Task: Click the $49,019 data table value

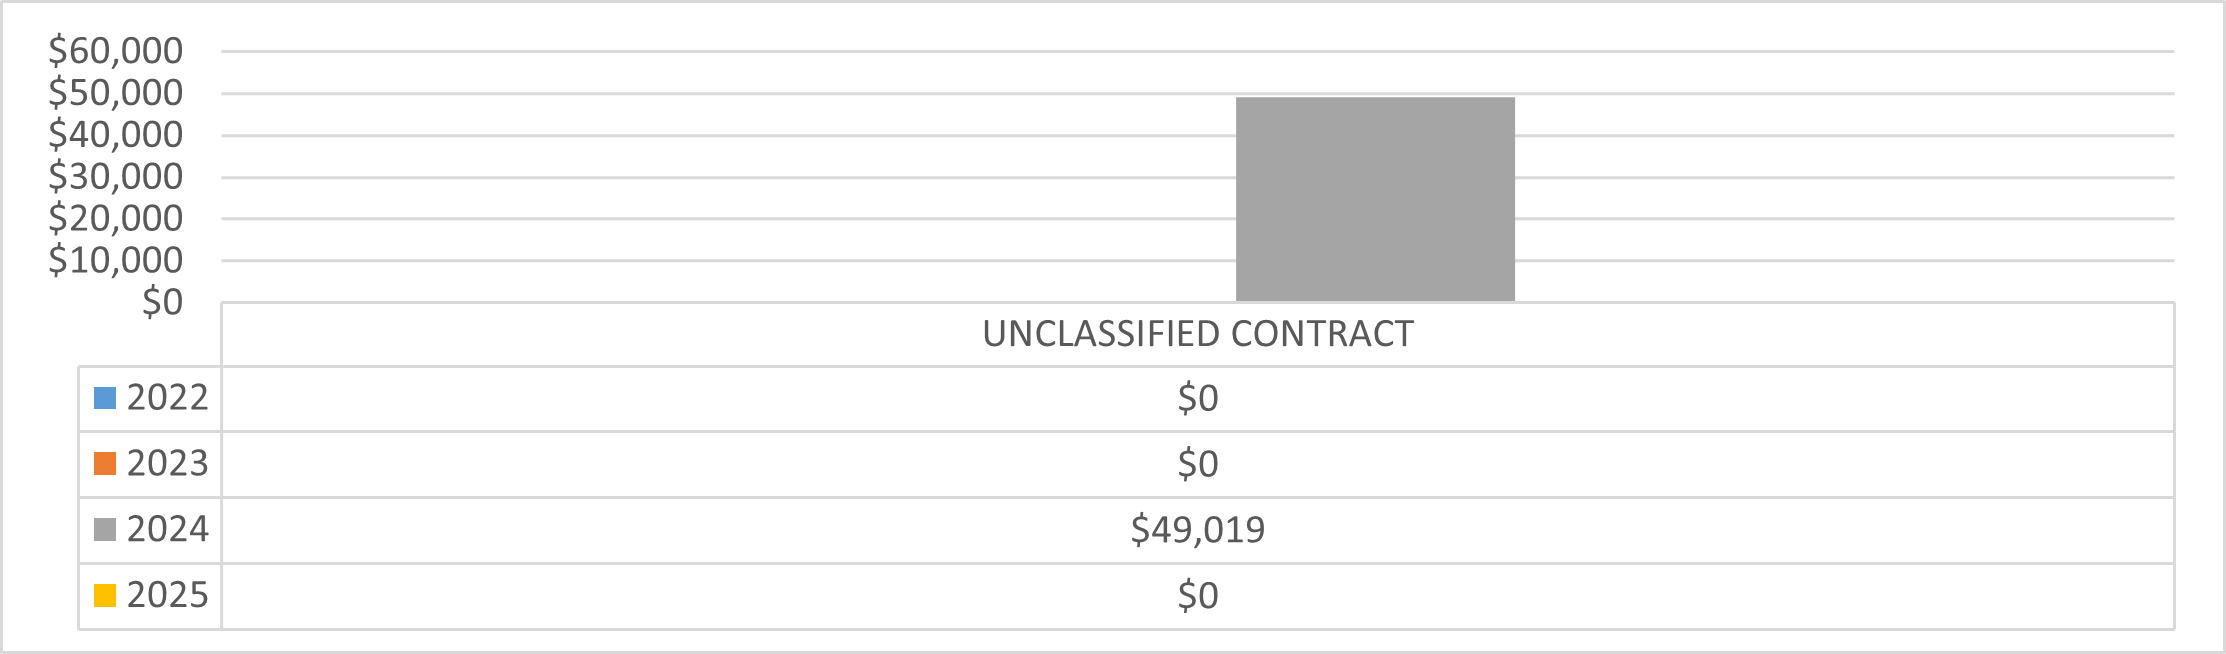Action: coord(1197,530)
